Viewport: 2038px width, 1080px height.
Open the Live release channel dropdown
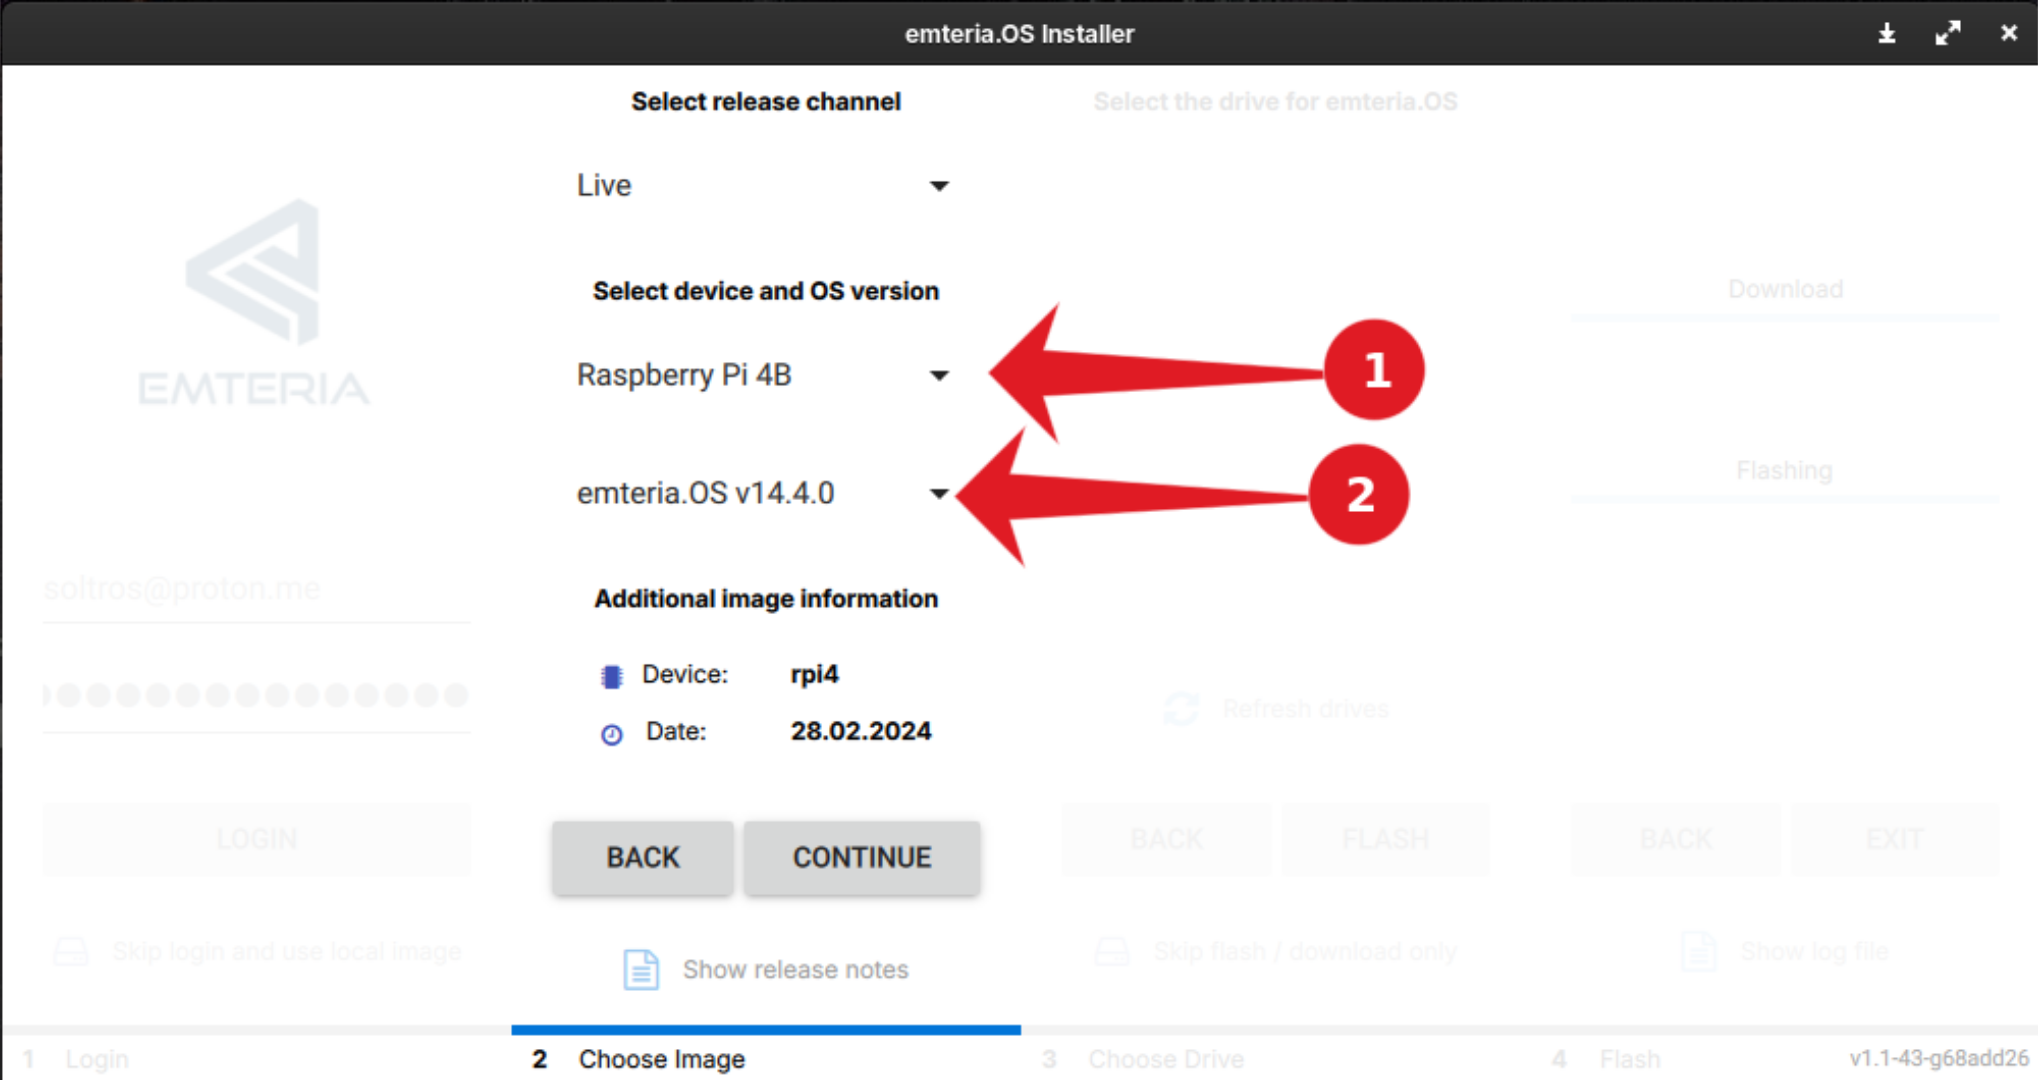(x=762, y=186)
